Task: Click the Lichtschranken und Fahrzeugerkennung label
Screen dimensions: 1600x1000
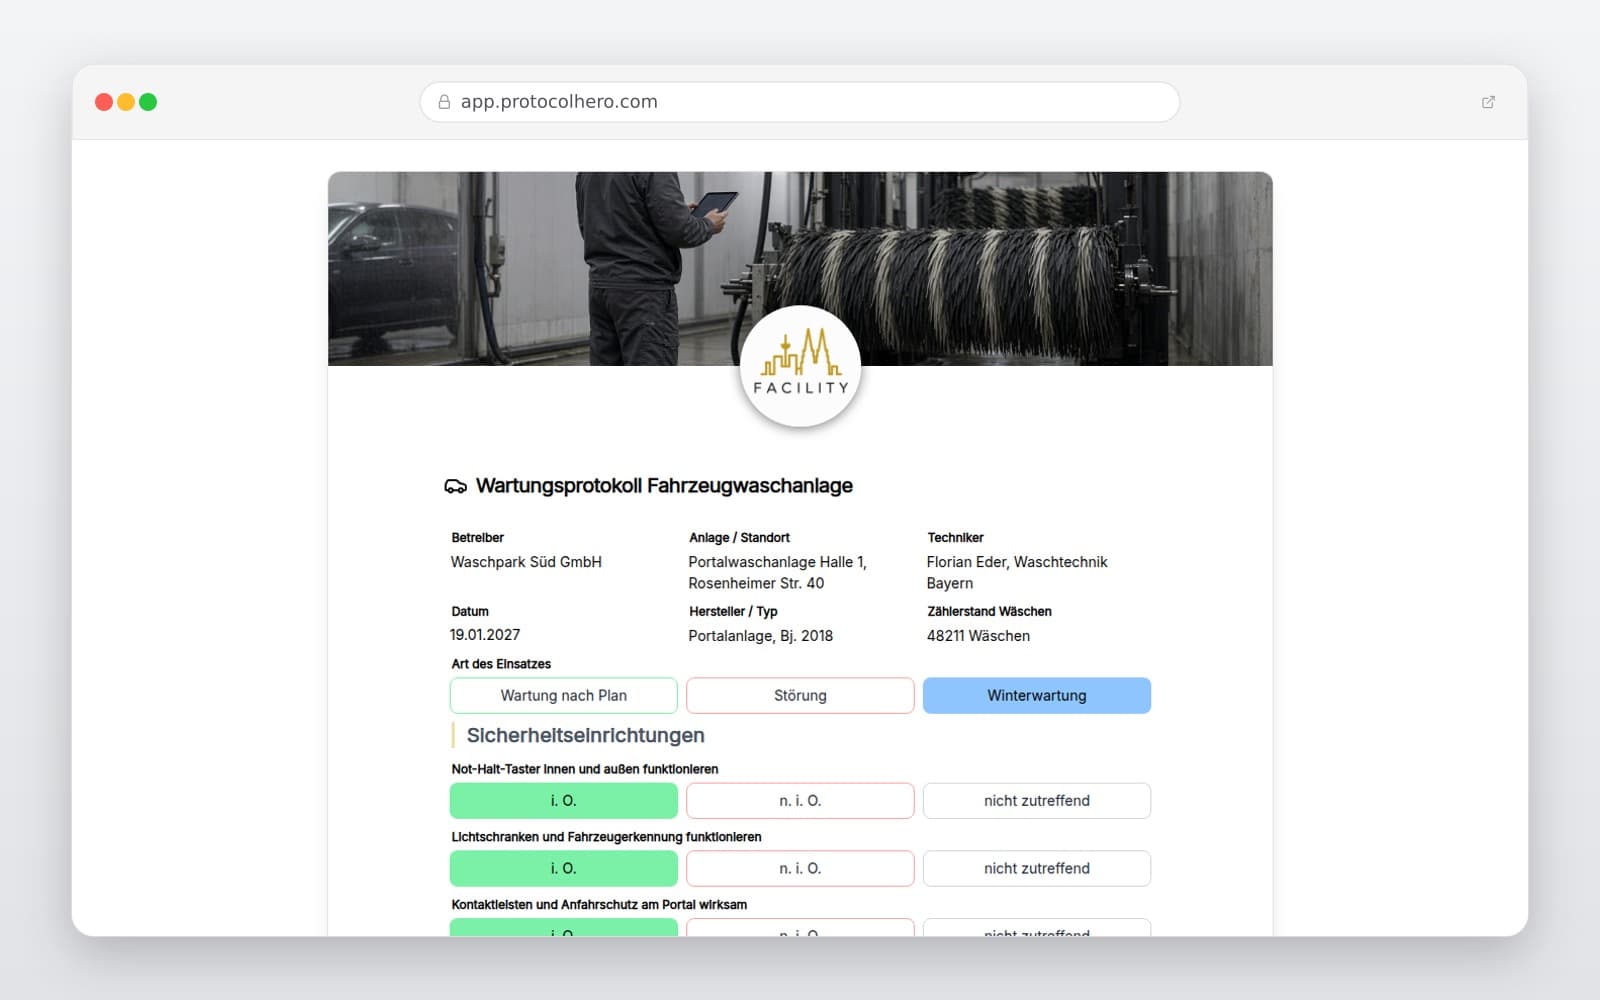Action: point(606,837)
